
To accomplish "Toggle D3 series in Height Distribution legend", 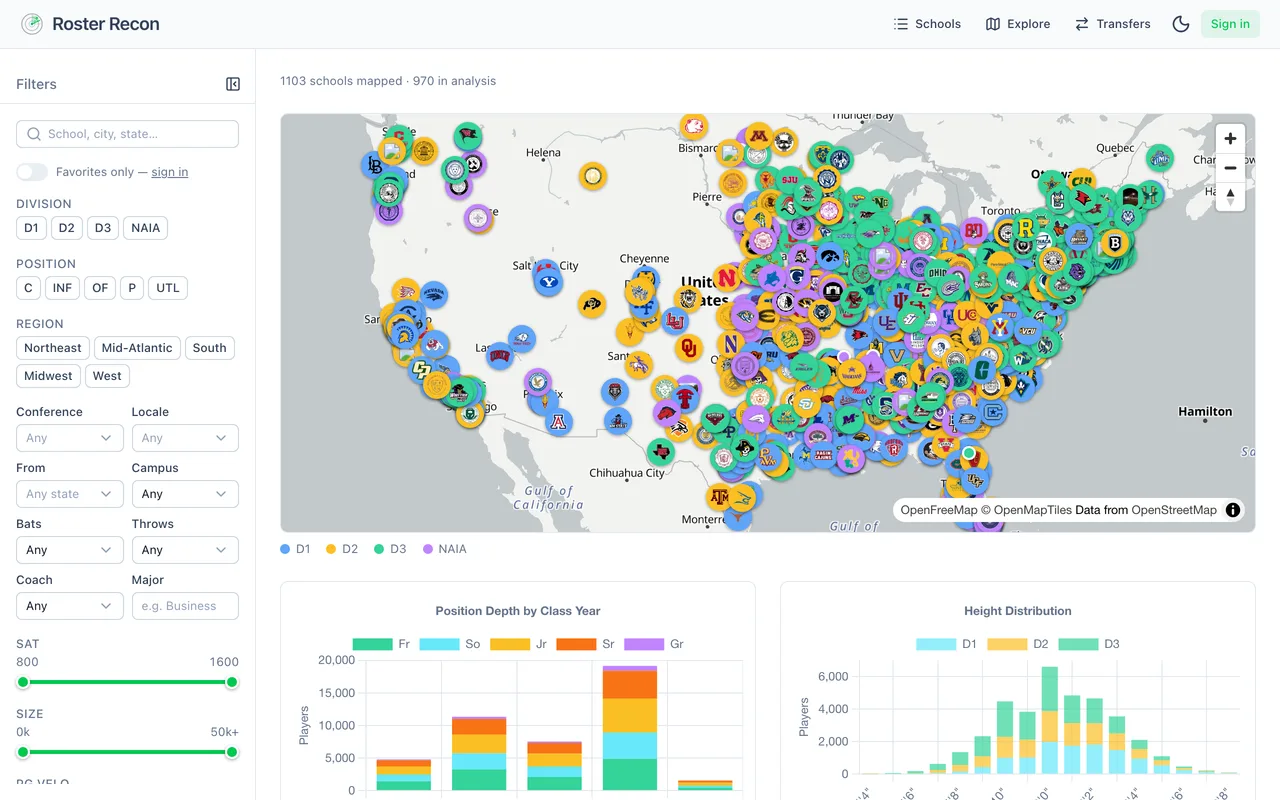I will point(1089,644).
